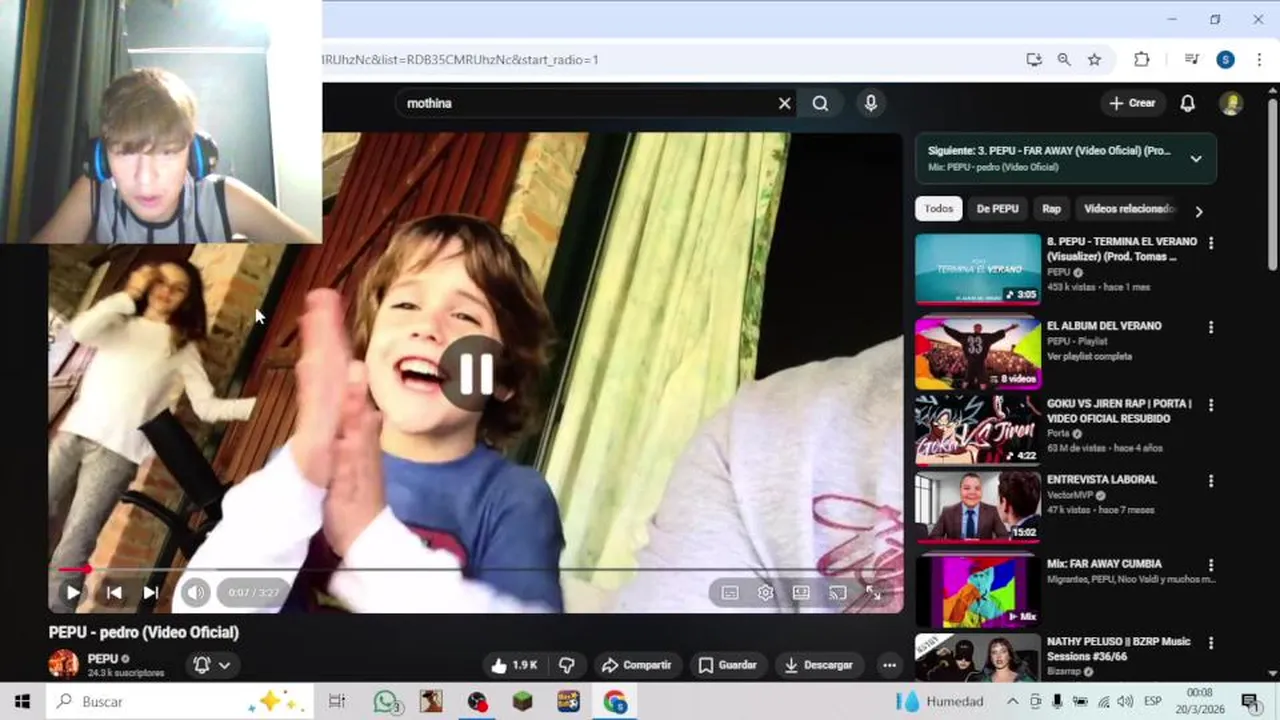Open EL ALBUM DEL VERANO playlist title

[1104, 326]
